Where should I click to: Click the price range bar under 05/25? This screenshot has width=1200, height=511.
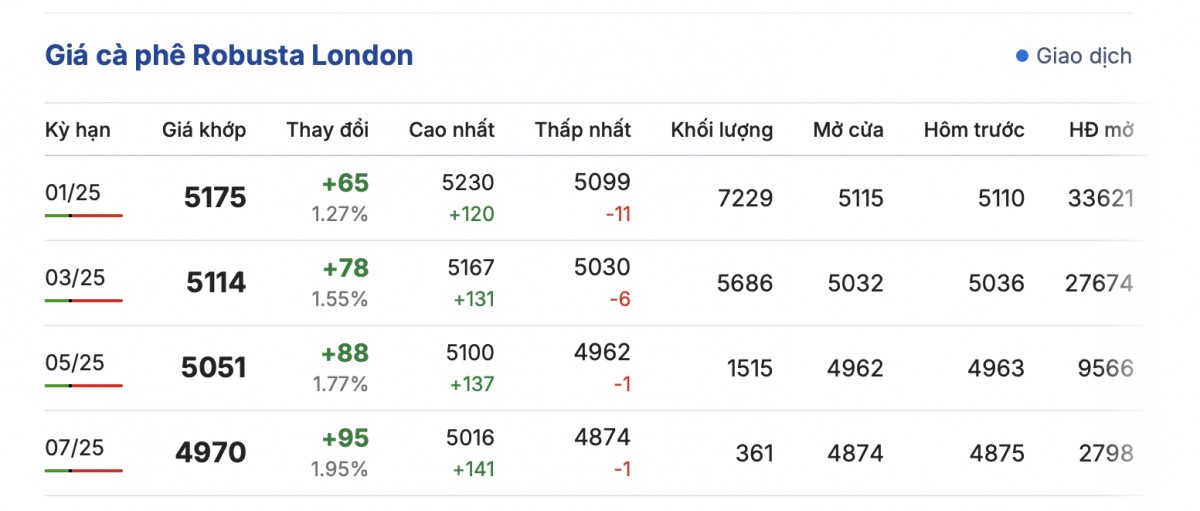(x=84, y=385)
